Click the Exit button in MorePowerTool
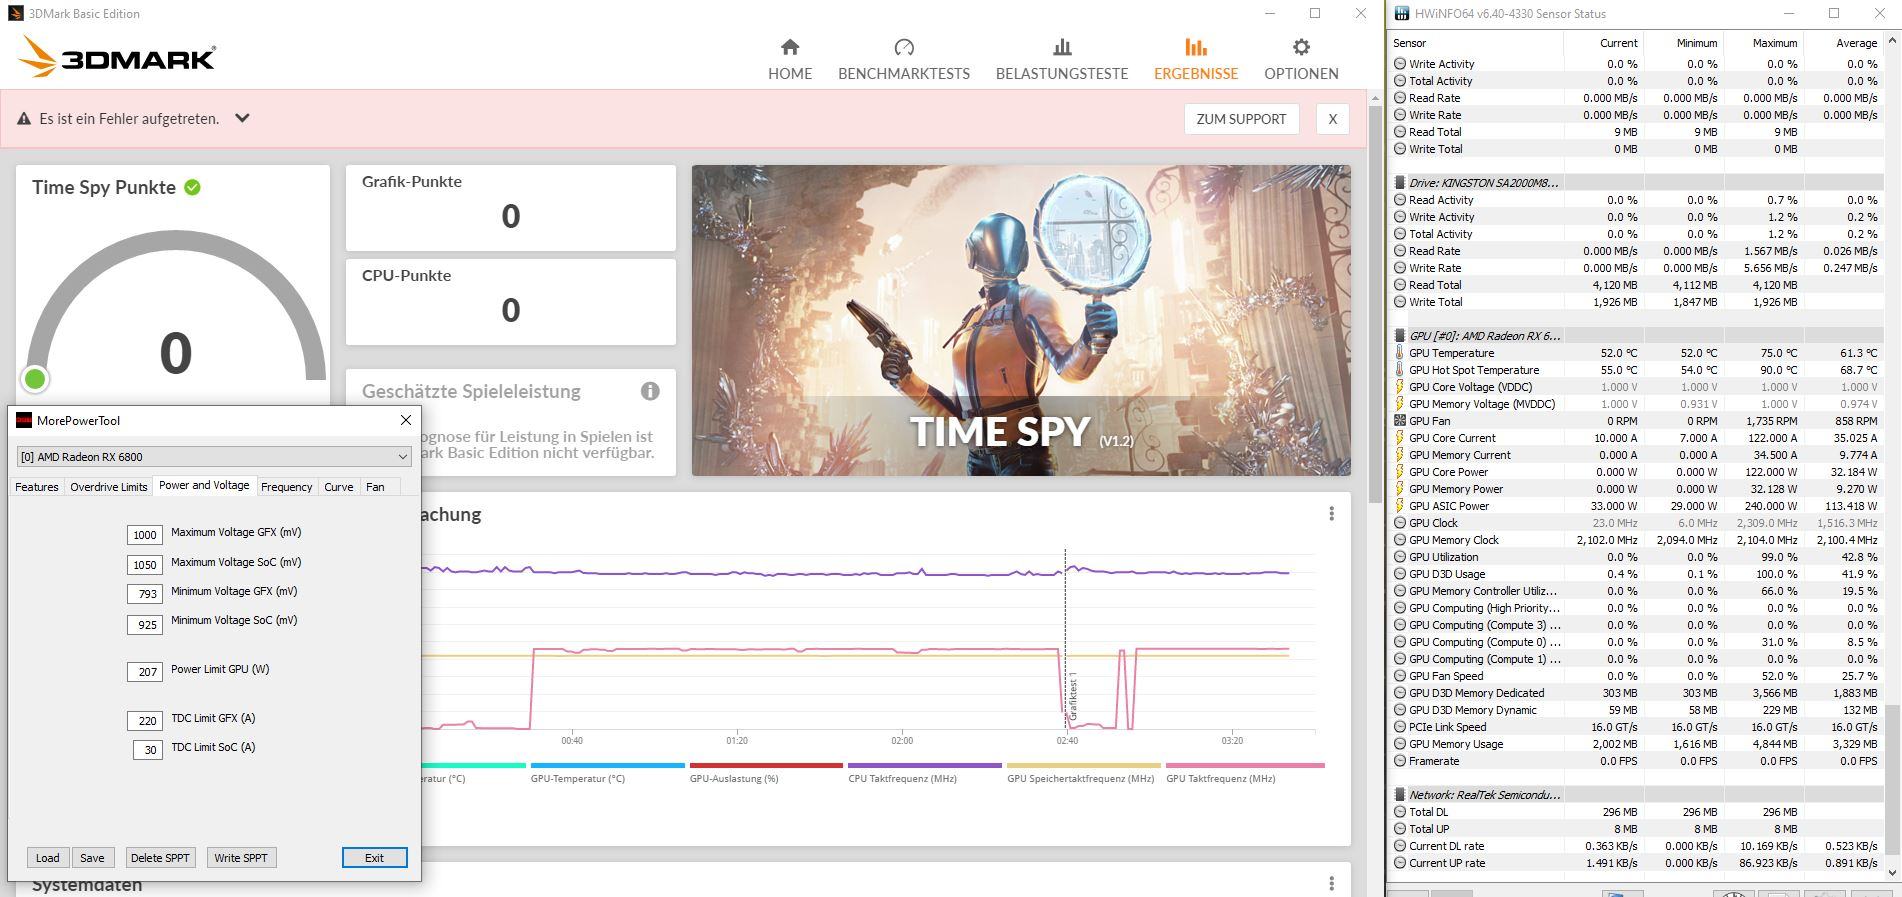Screen dimensions: 1902x897 tap(374, 858)
